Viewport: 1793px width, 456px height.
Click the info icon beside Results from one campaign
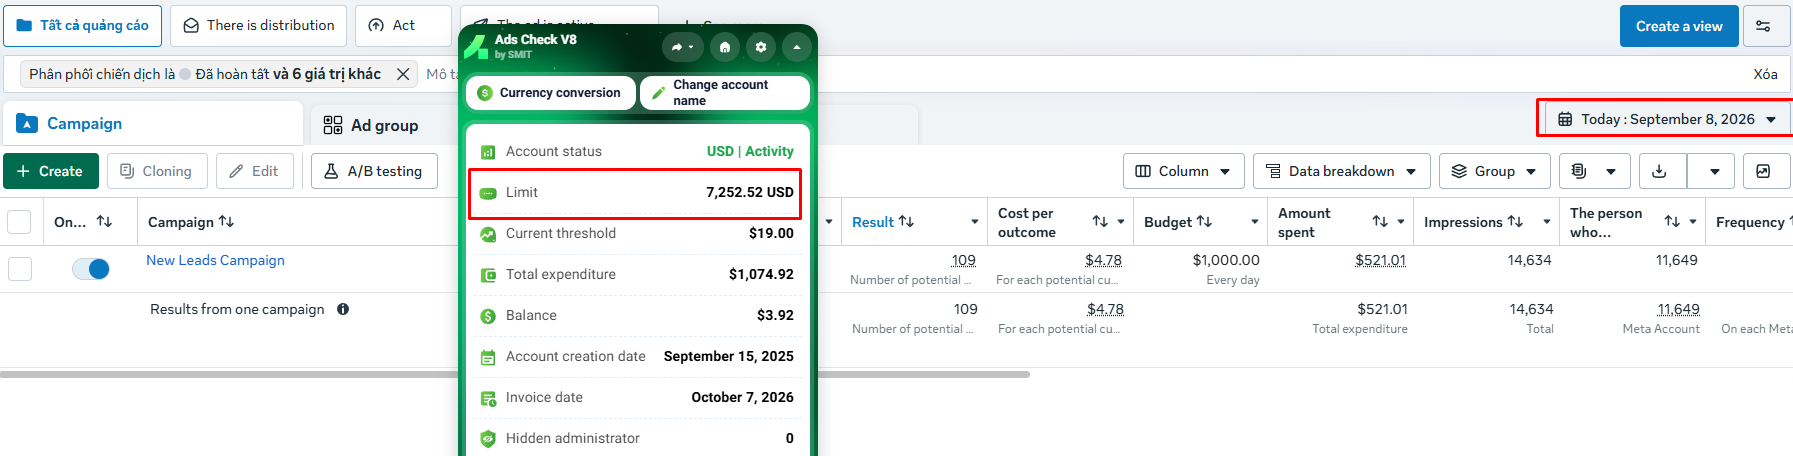pyautogui.click(x=343, y=309)
